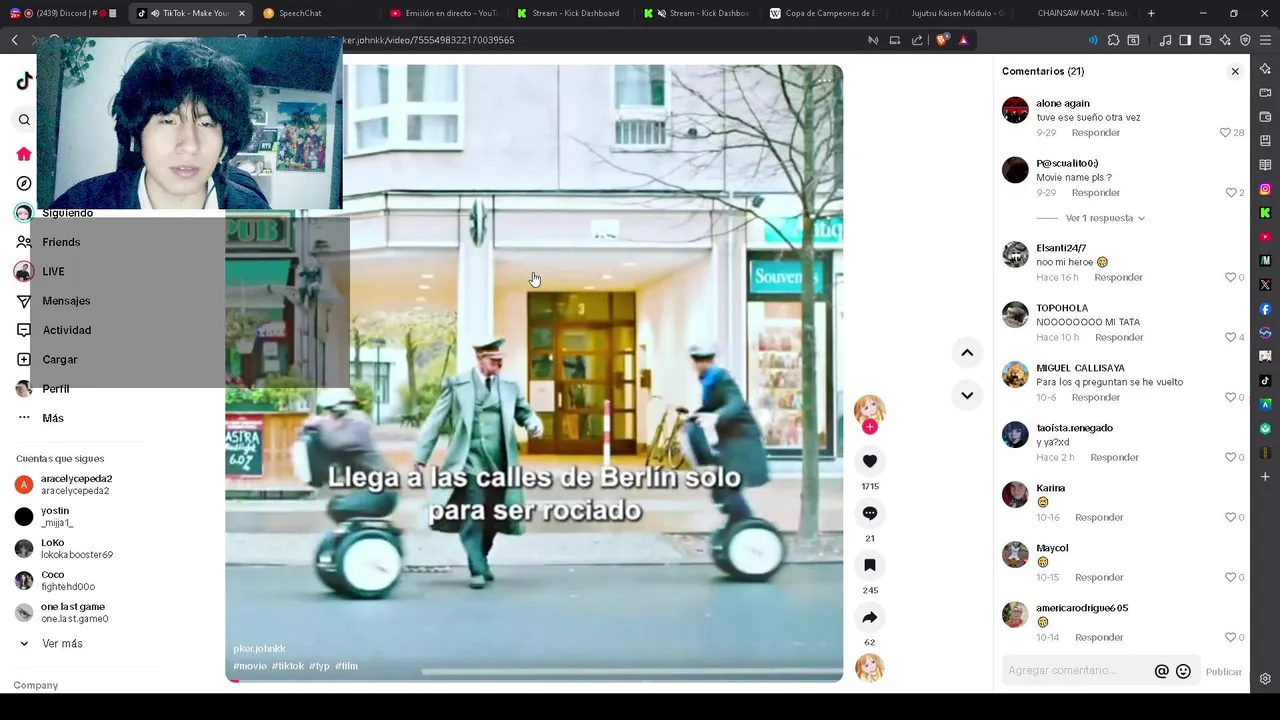Open the Brave VPN shield icon
Image resolution: width=1280 pixels, height=720 pixels.
1245,40
